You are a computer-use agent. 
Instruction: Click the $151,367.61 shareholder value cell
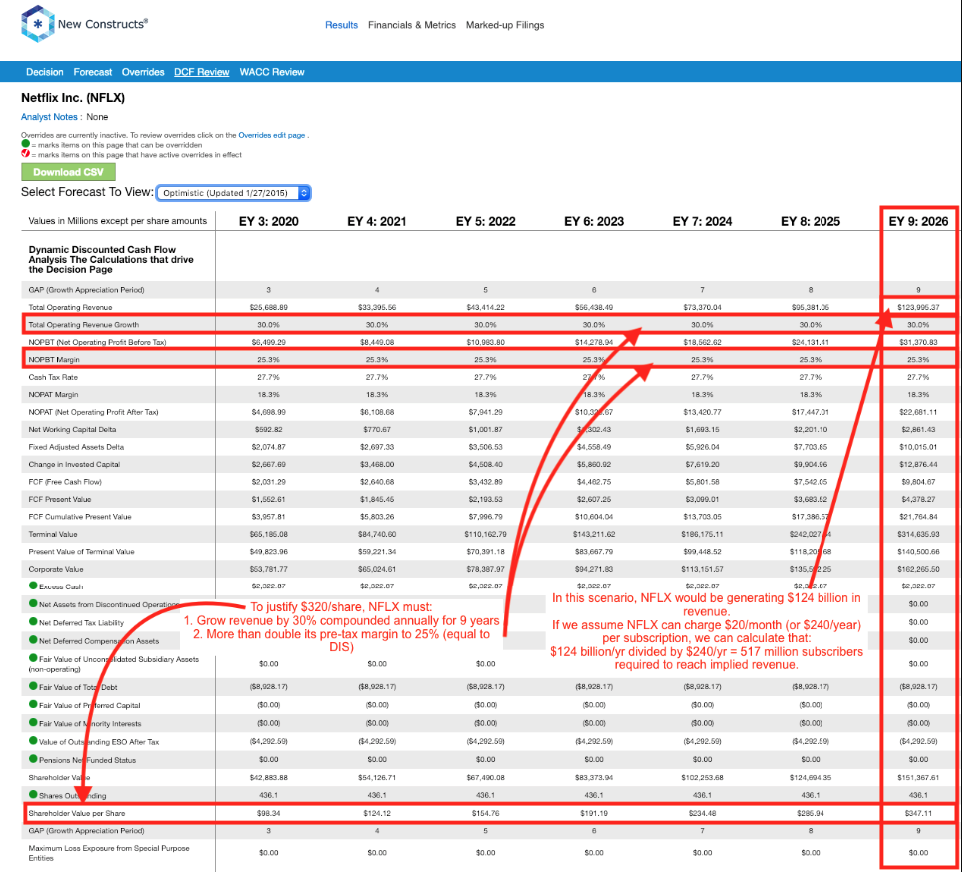(918, 777)
